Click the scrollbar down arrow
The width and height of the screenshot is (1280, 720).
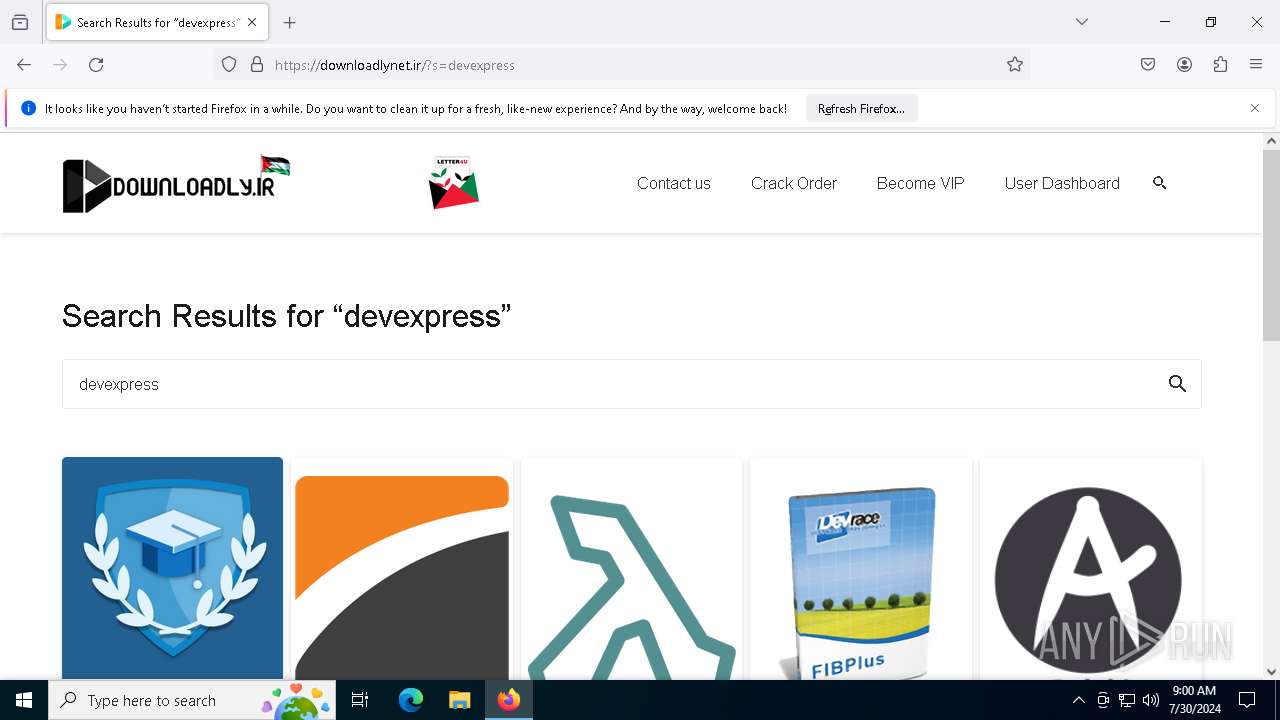(1271, 672)
